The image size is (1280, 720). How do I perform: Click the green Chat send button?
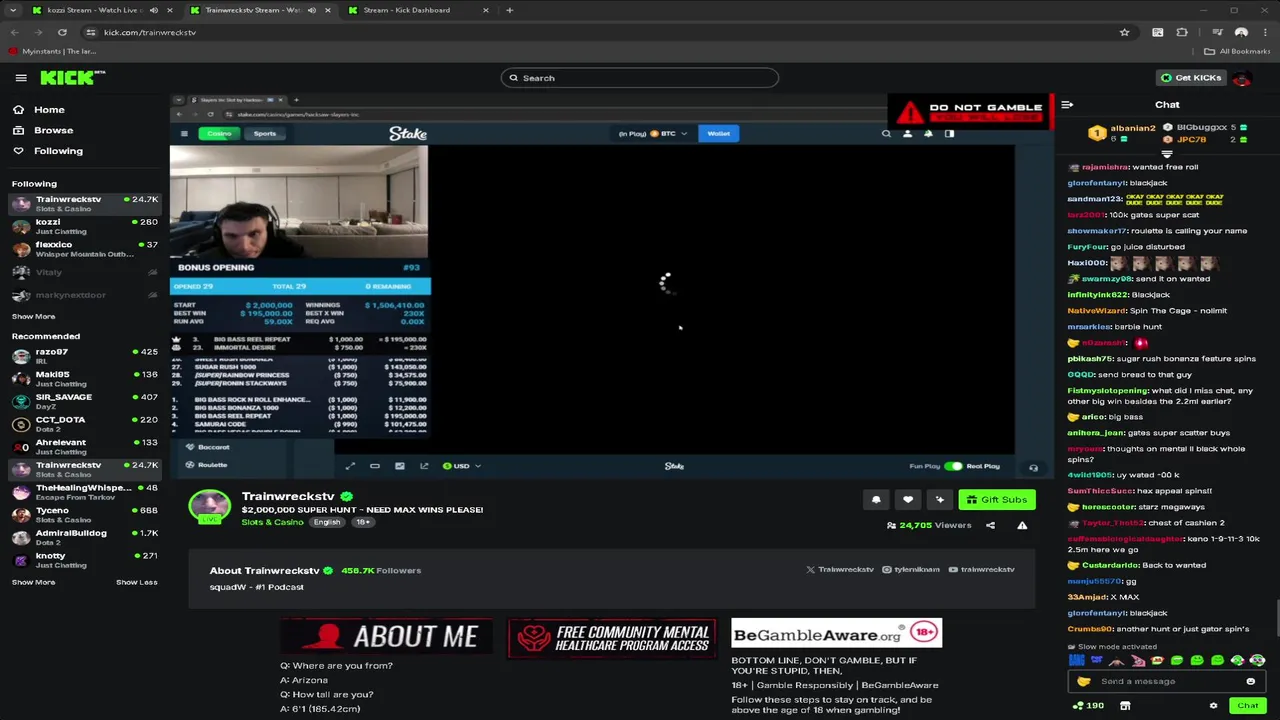pyautogui.click(x=1248, y=705)
